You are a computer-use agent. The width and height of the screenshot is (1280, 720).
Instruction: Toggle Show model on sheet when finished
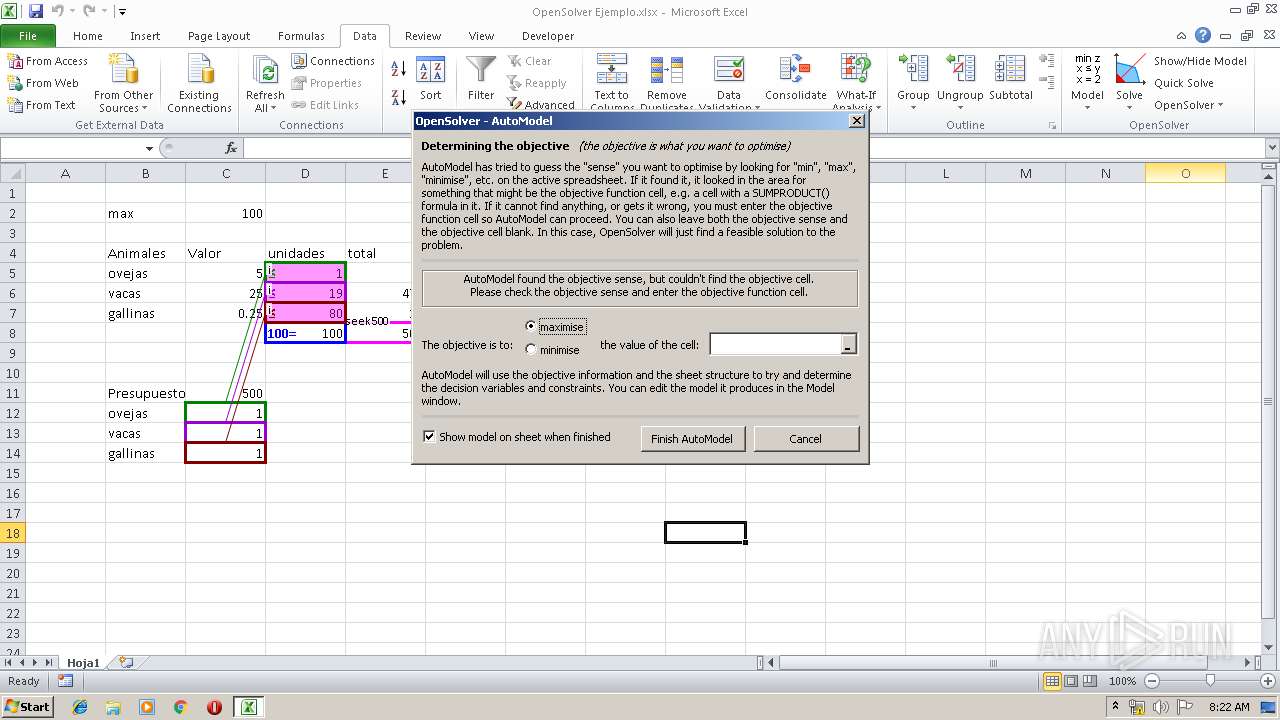coord(429,437)
